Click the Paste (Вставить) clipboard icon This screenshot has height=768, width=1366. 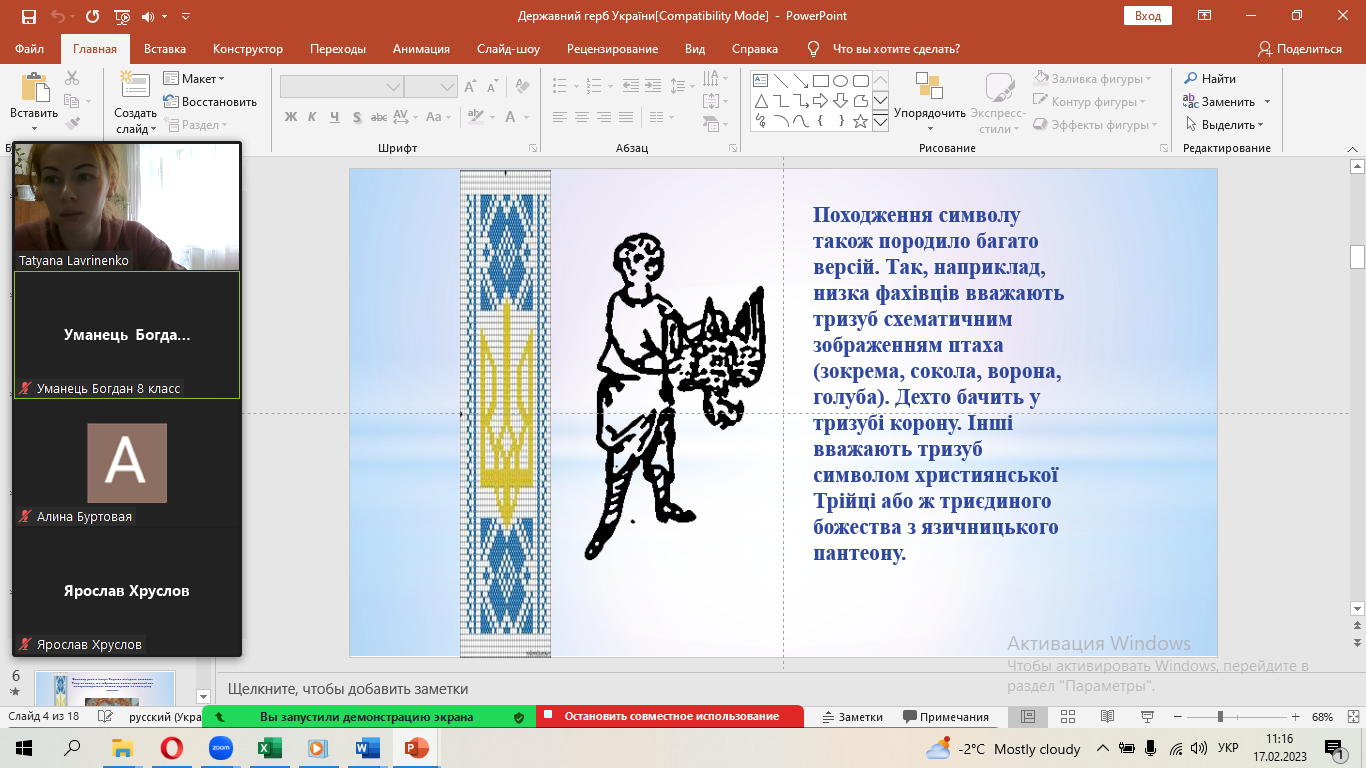click(34, 88)
